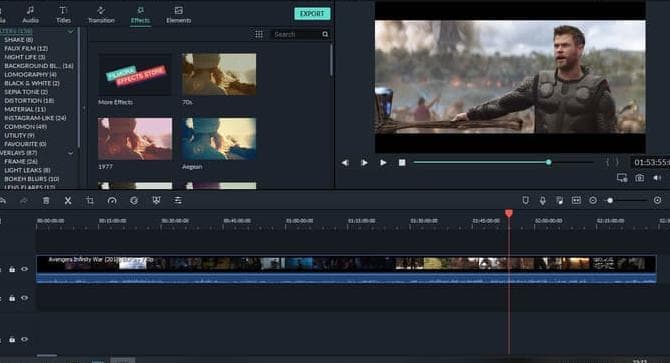
Task: Add a marker using the shield icon
Action: 526,200
